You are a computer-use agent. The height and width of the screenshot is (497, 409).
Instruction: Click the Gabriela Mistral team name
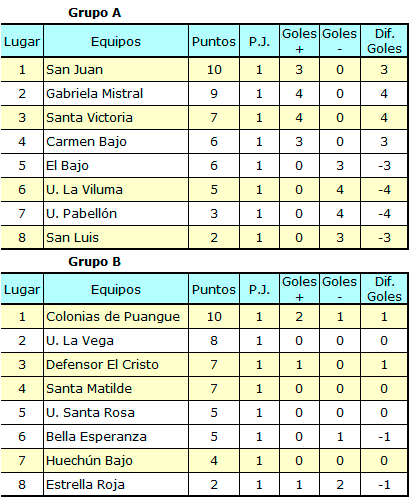(x=95, y=94)
